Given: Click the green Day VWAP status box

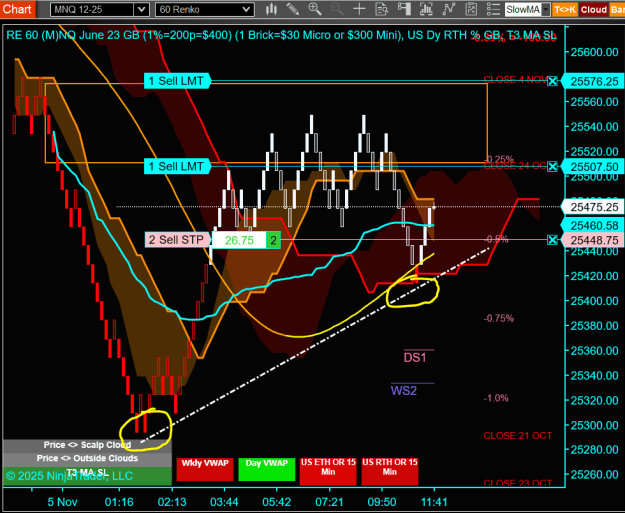Looking at the screenshot, I should tap(267, 470).
